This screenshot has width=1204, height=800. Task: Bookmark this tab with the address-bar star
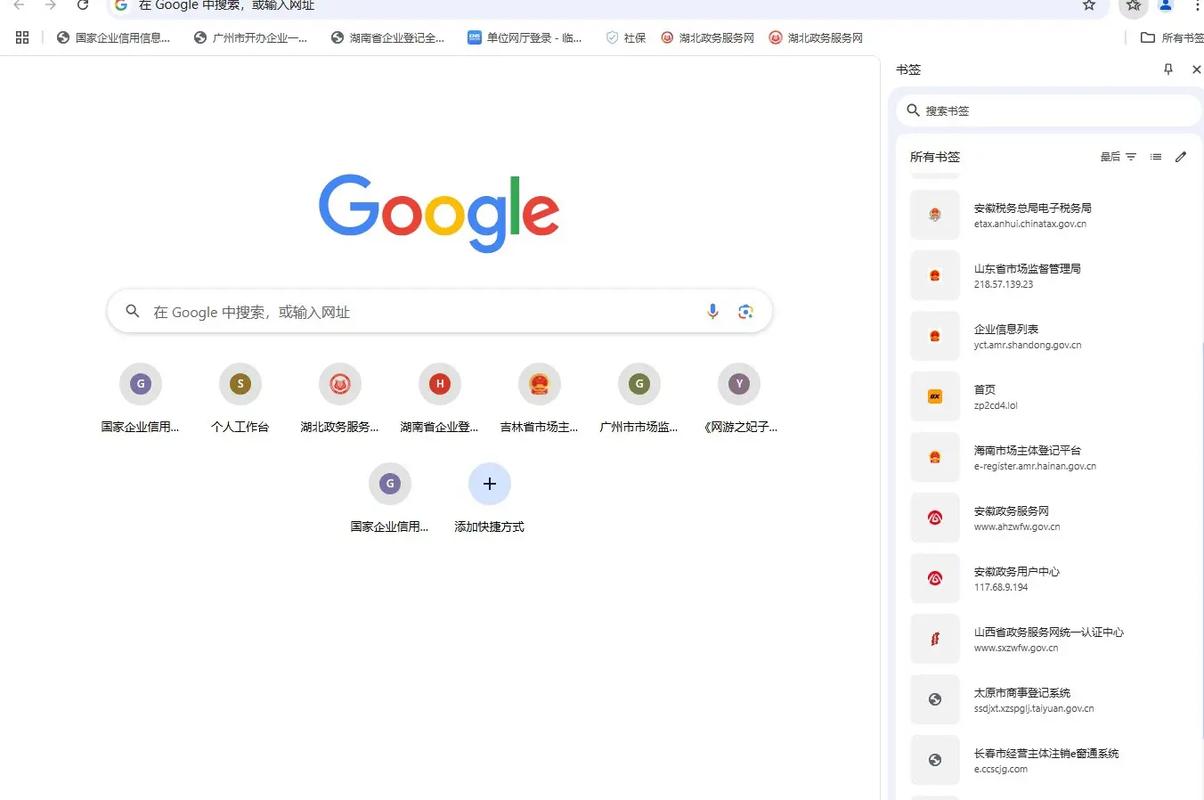click(1089, 5)
